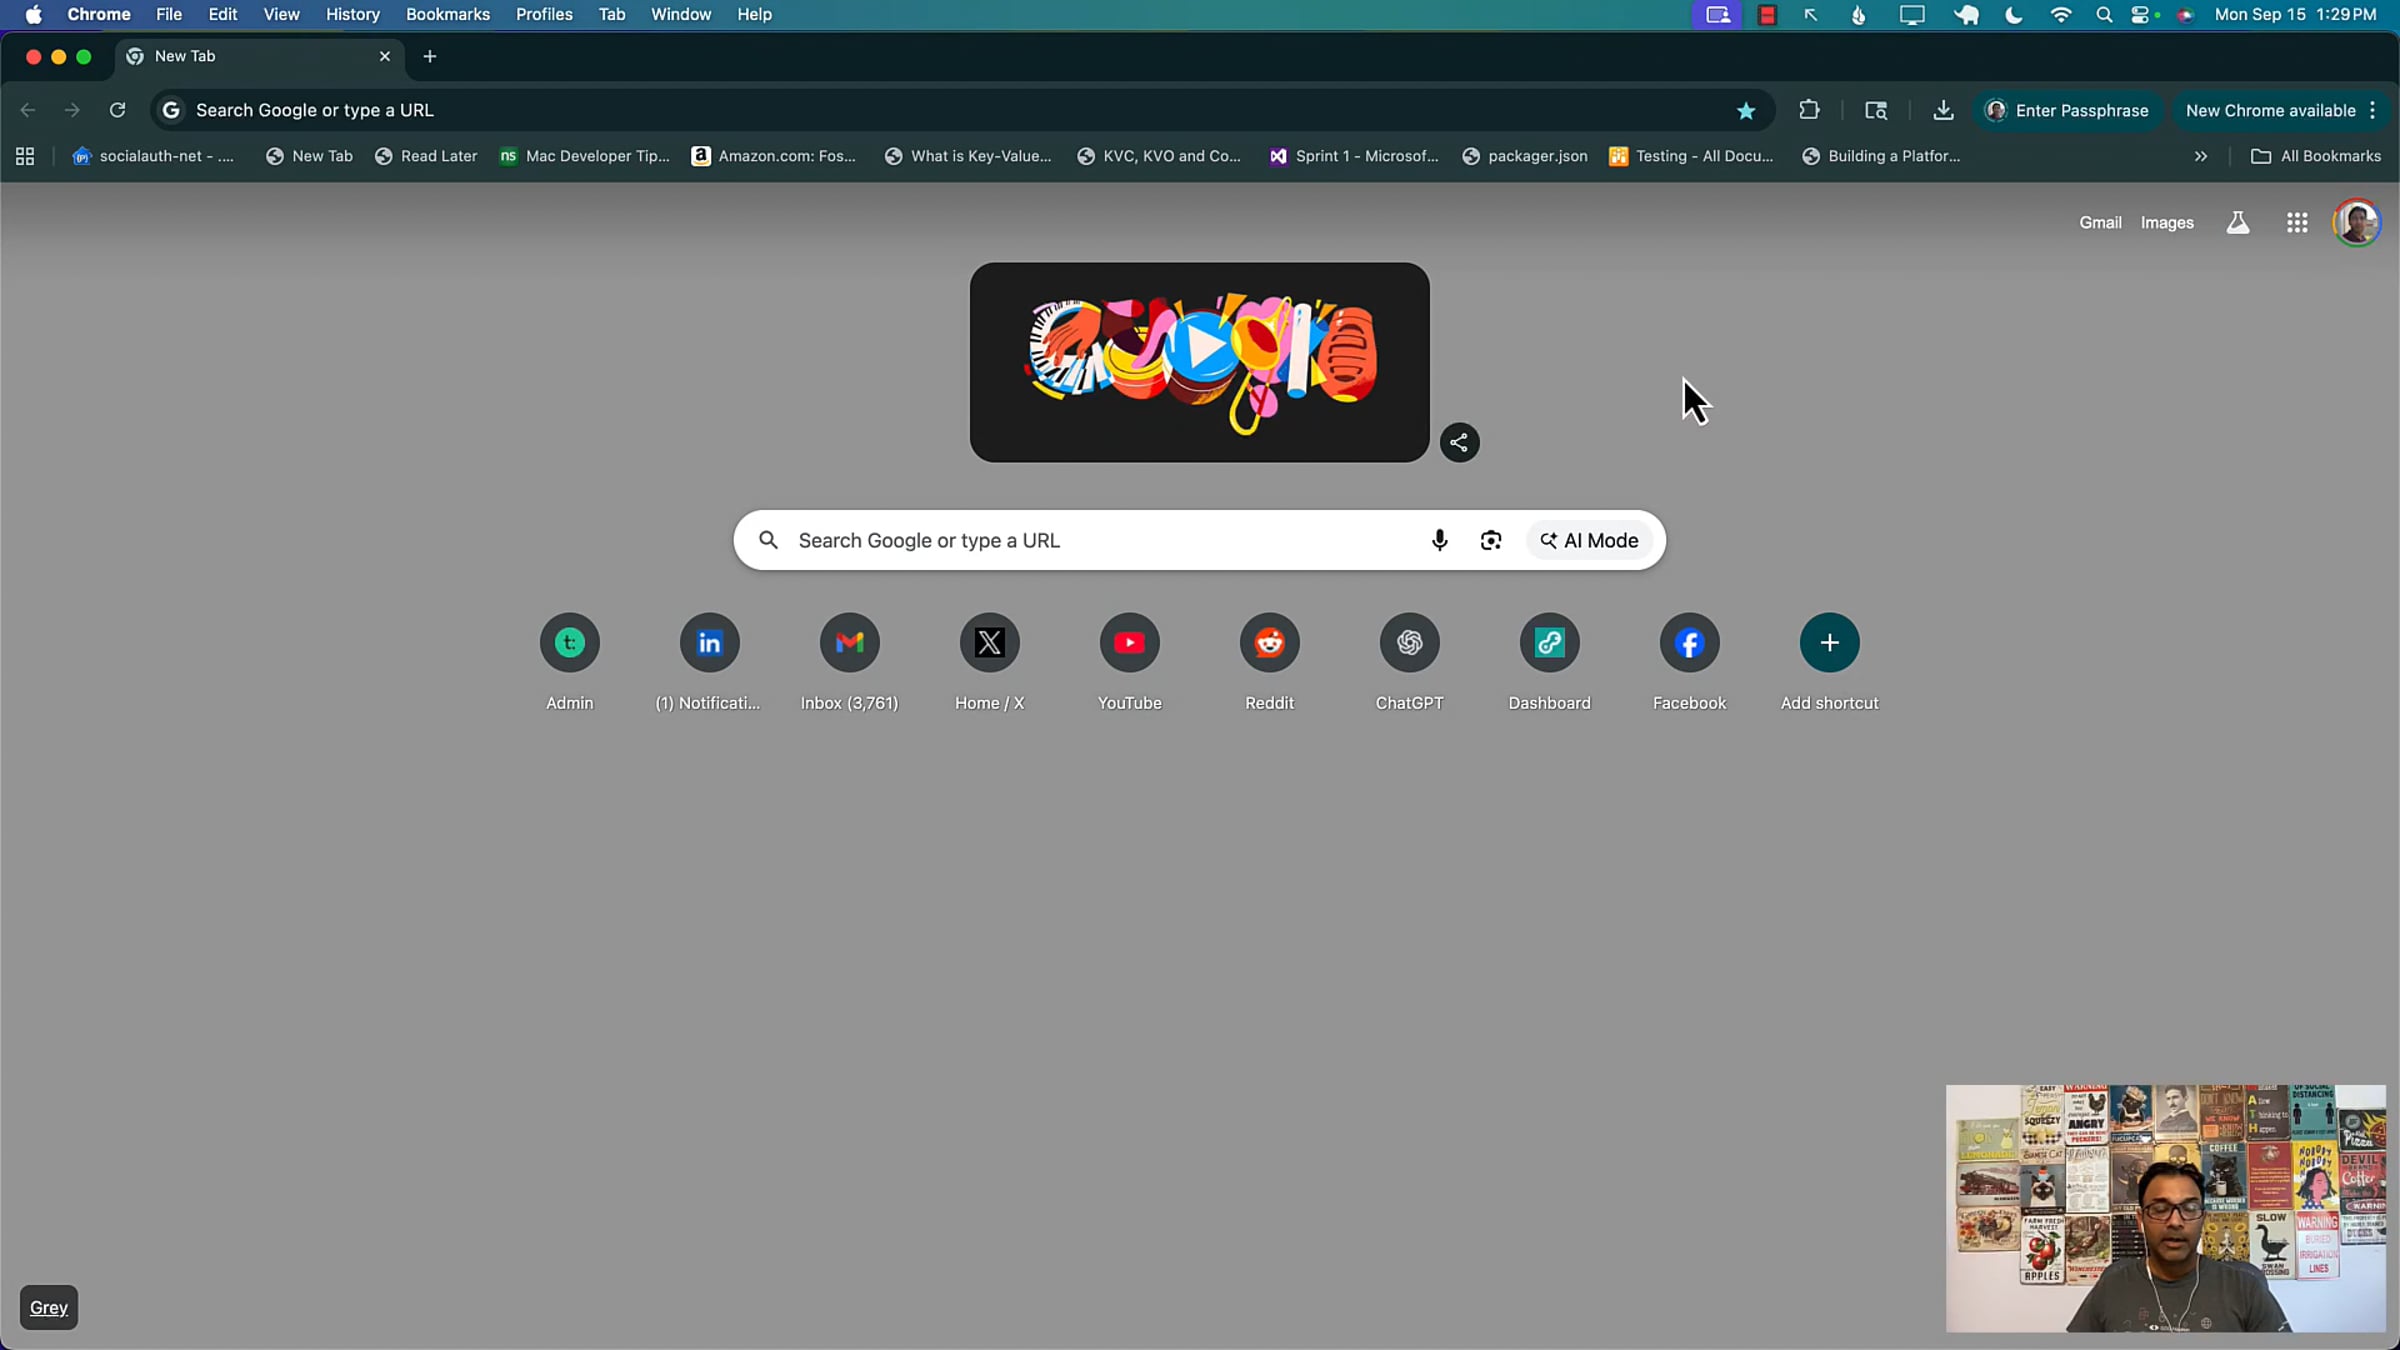Click New Chrome available update button
The image size is (2400, 1350).
click(x=2270, y=110)
